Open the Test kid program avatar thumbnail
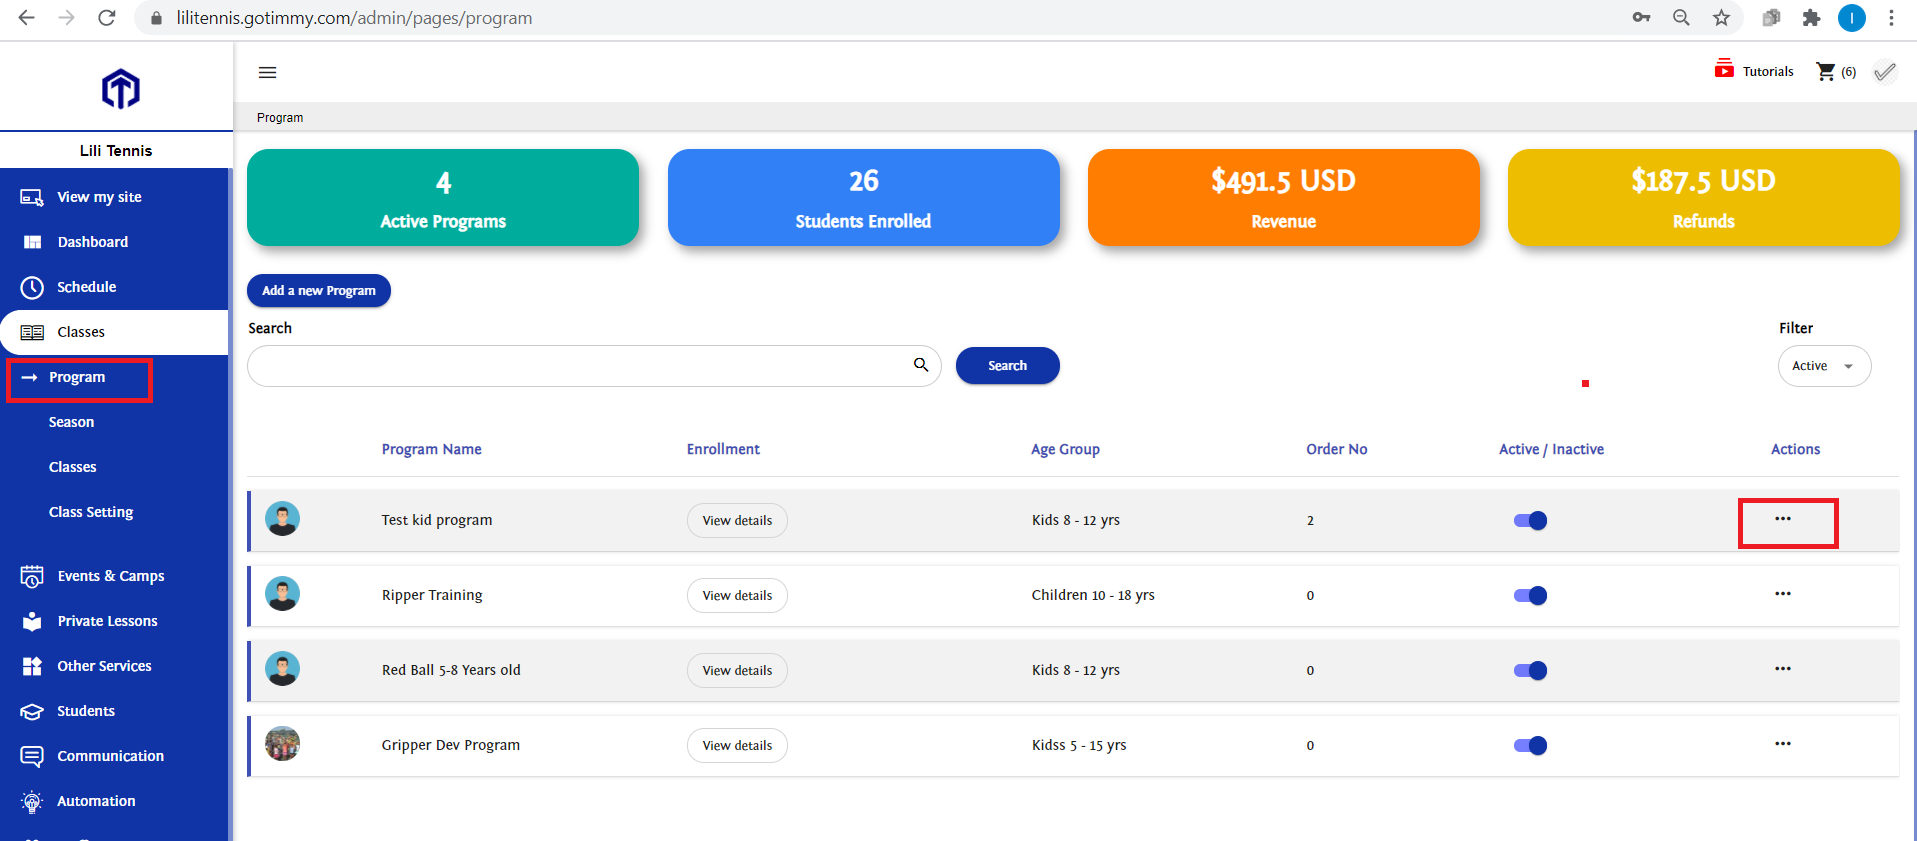This screenshot has height=841, width=1917. tap(282, 519)
